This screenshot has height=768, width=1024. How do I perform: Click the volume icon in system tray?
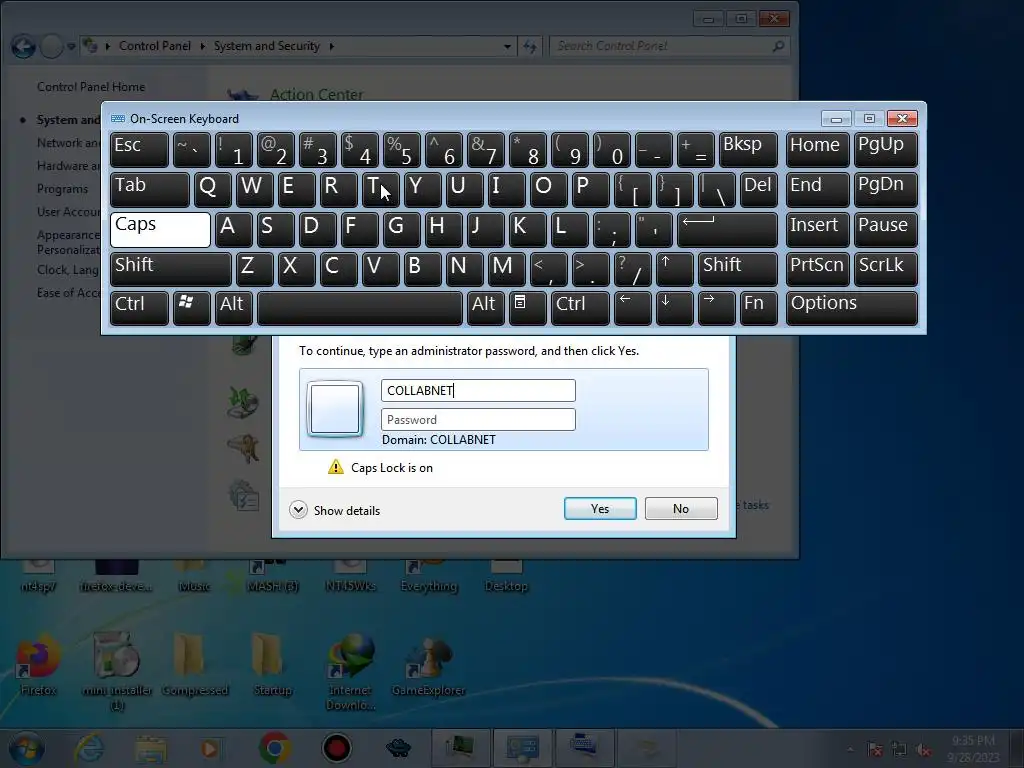point(923,750)
